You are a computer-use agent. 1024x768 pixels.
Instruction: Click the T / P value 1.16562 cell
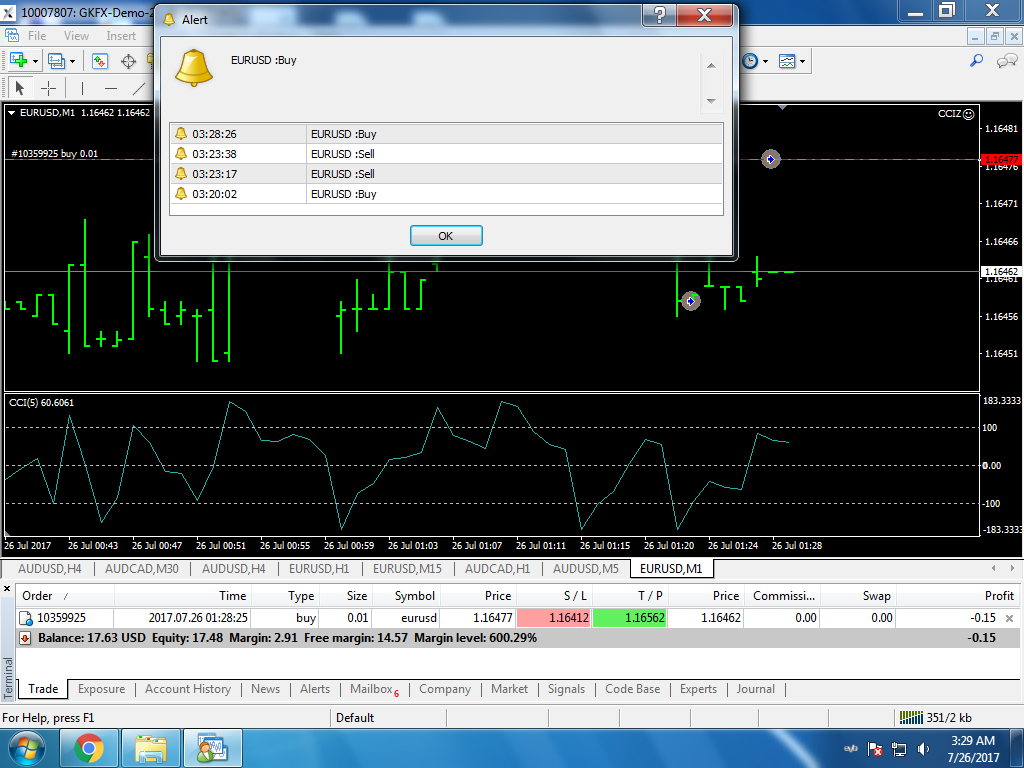(x=630, y=618)
